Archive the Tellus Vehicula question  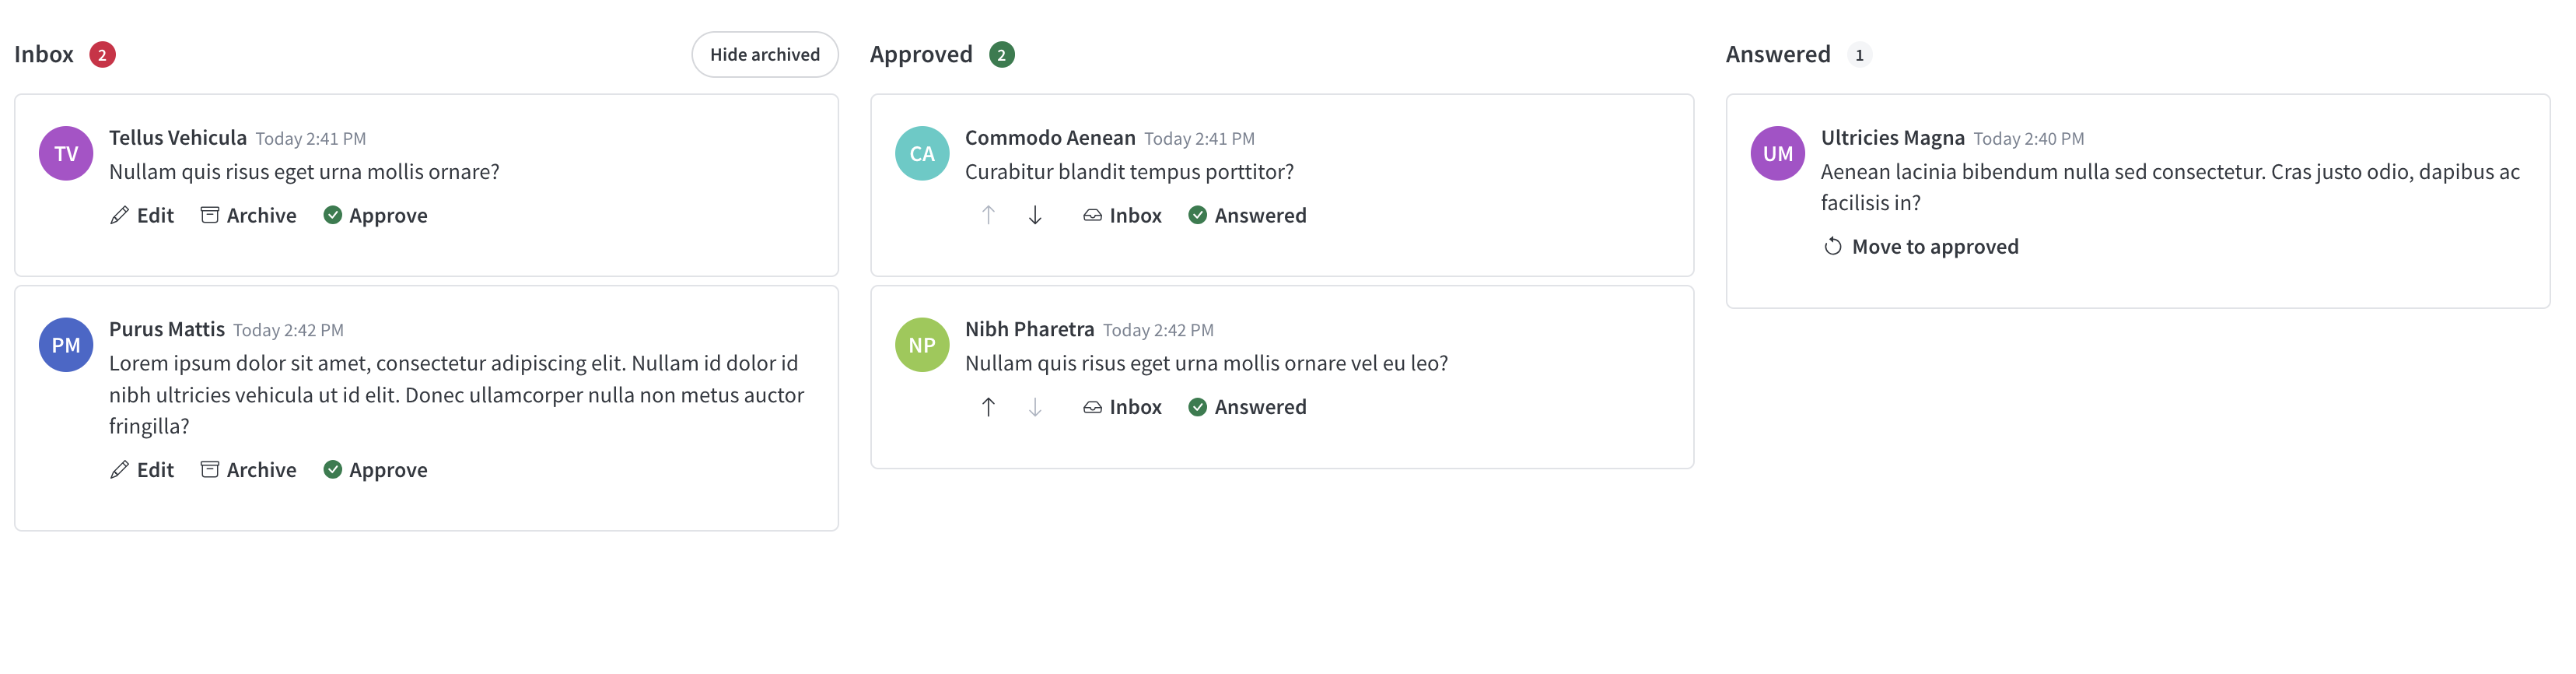click(248, 215)
